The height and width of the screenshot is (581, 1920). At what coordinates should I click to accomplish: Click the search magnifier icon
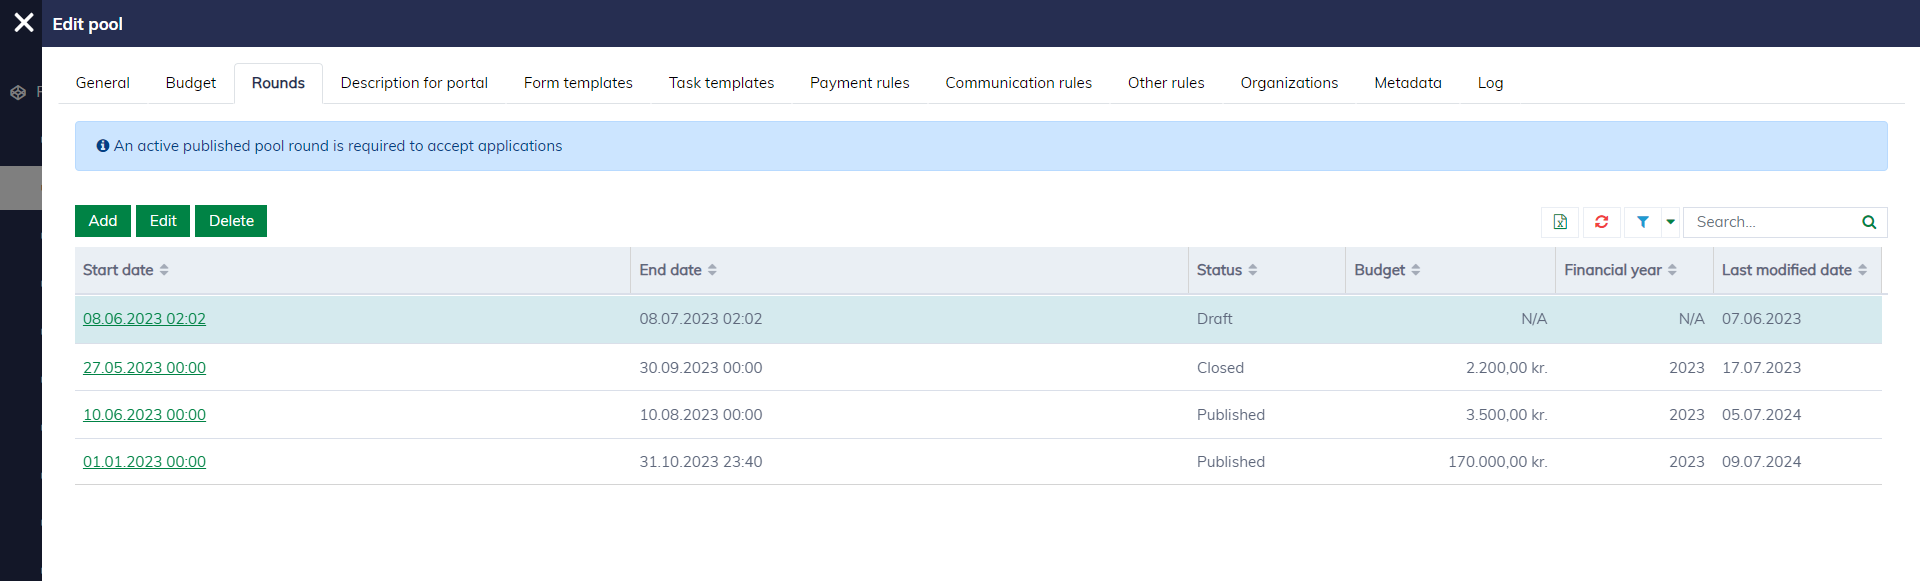pyautogui.click(x=1868, y=222)
